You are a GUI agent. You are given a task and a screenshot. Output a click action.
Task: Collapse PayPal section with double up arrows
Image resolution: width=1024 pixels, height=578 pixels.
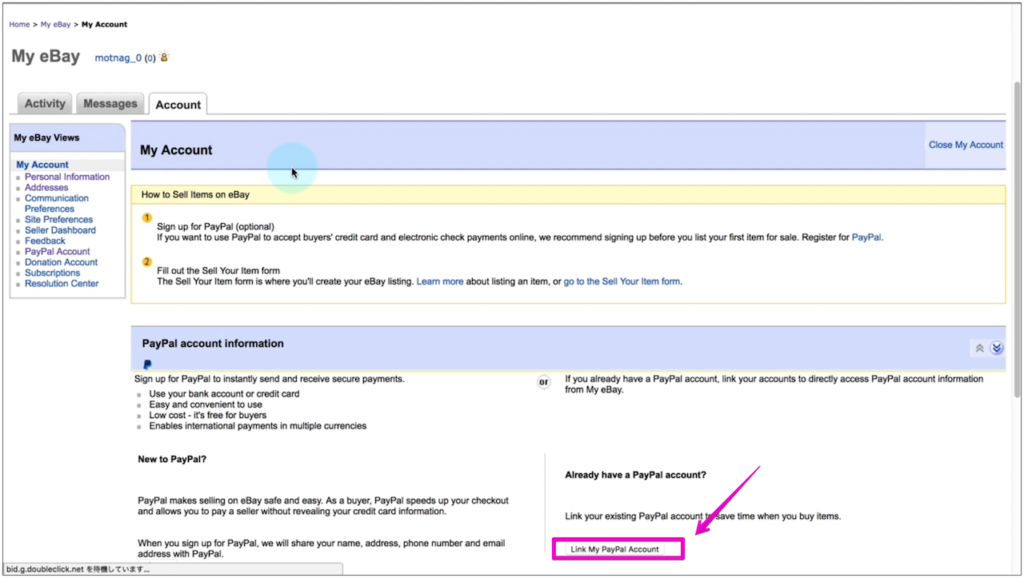click(980, 348)
